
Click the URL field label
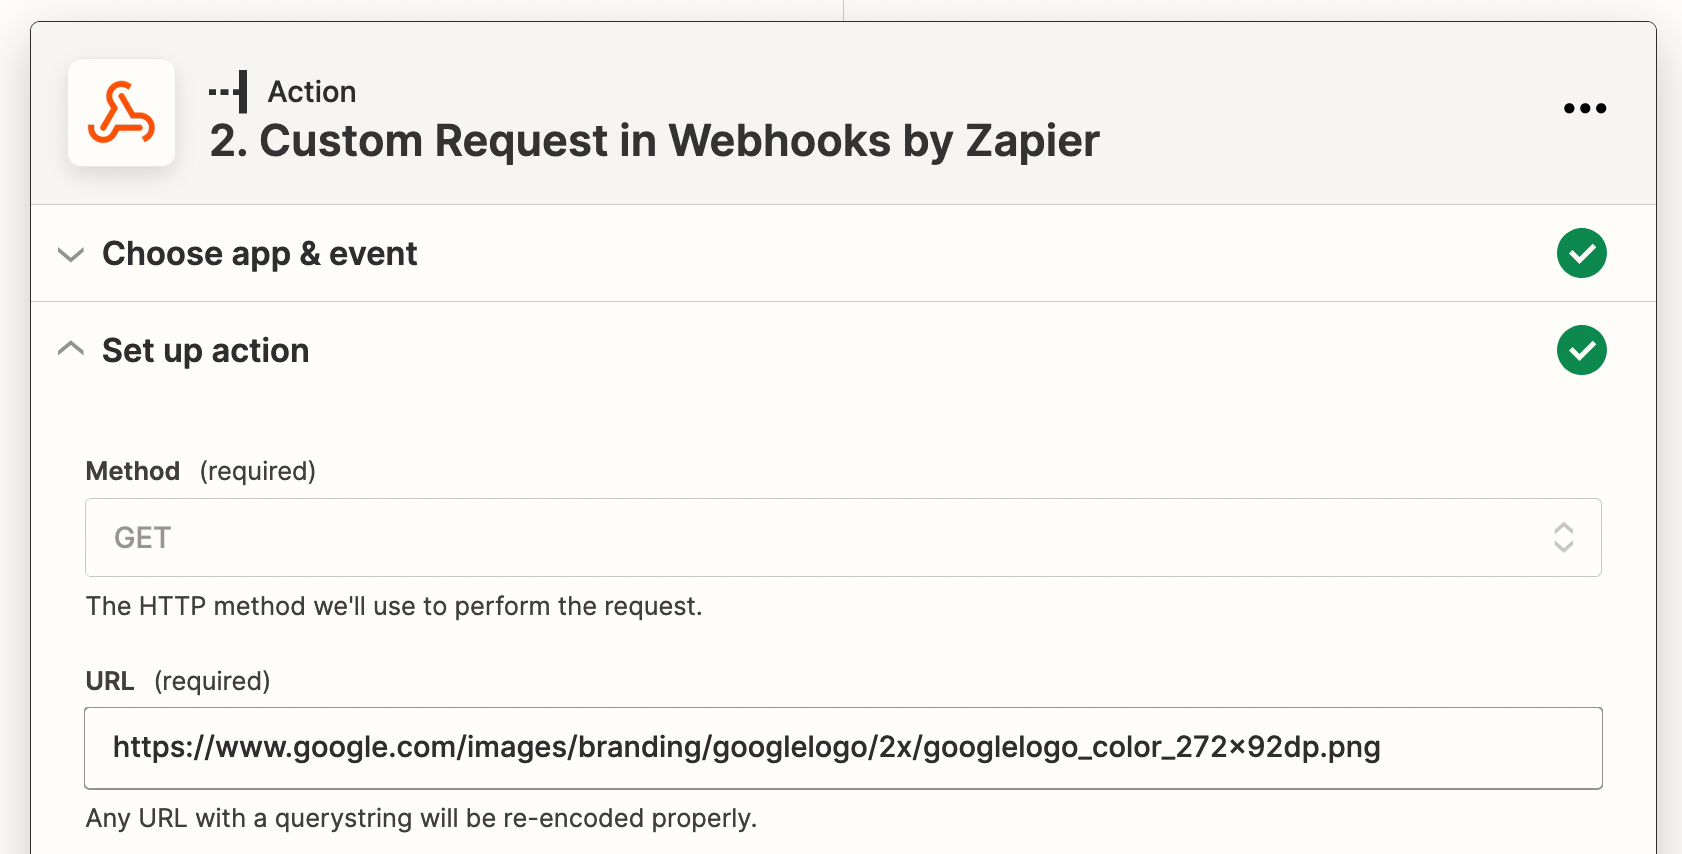click(x=110, y=681)
